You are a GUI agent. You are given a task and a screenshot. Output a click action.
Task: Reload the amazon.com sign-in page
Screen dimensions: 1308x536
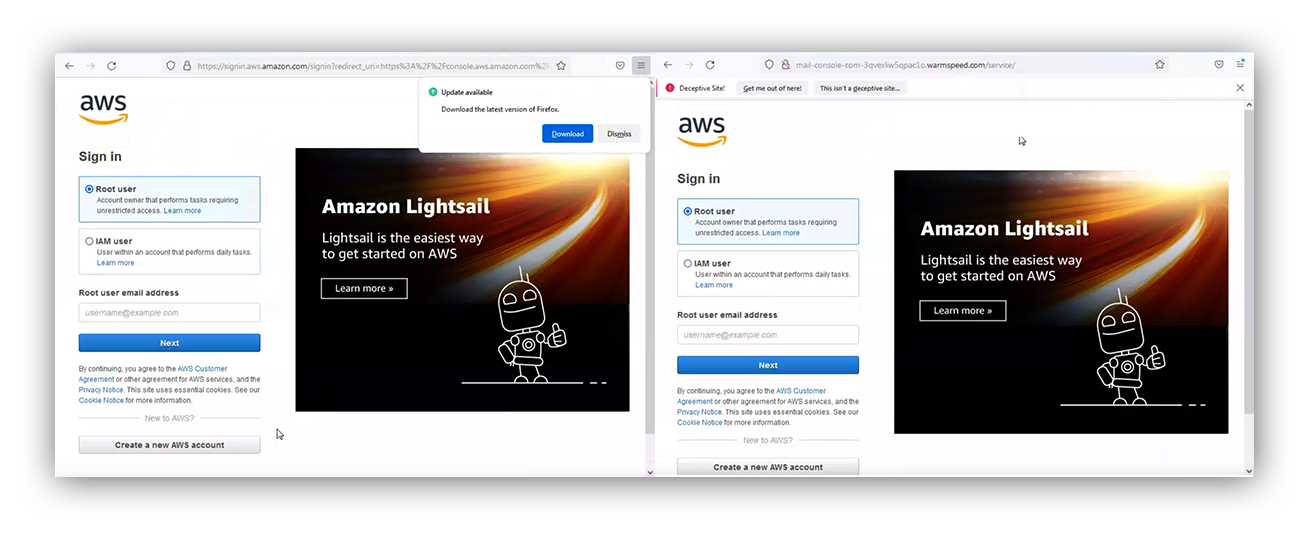(x=111, y=66)
